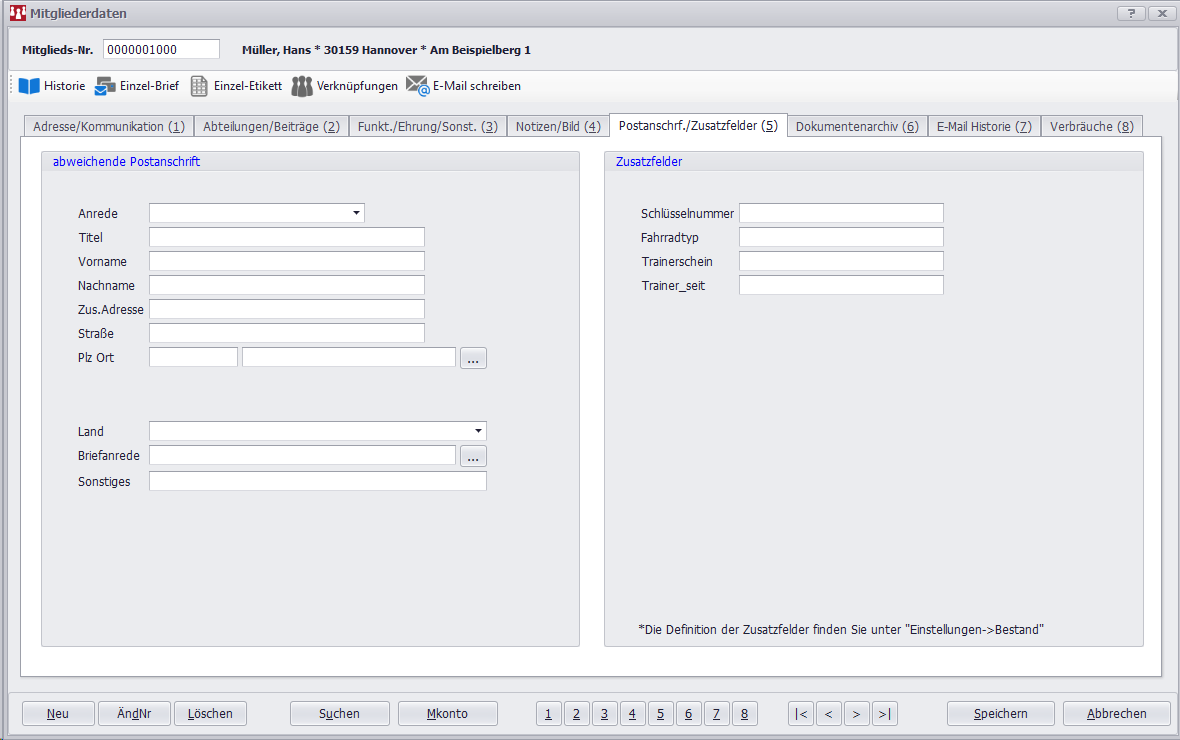Click the Mitglieds-Nr. number field
This screenshot has width=1180, height=740.
point(160,50)
